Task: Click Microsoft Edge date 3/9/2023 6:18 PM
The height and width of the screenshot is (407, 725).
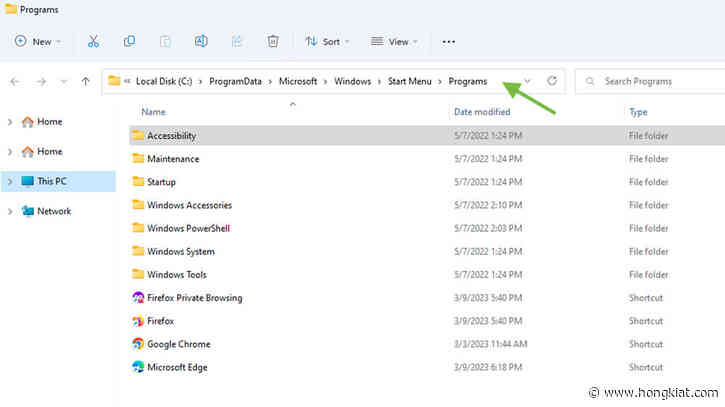Action: [x=488, y=367]
